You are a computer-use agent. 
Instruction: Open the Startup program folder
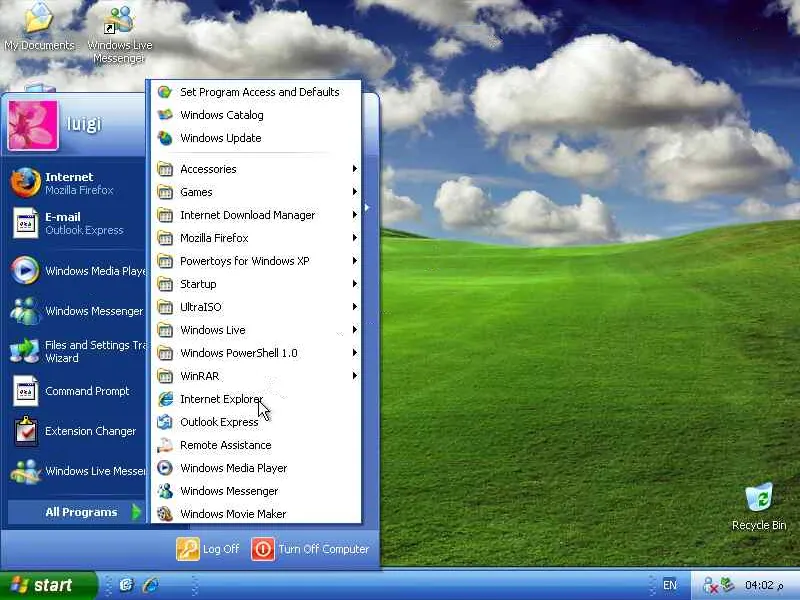(x=257, y=284)
